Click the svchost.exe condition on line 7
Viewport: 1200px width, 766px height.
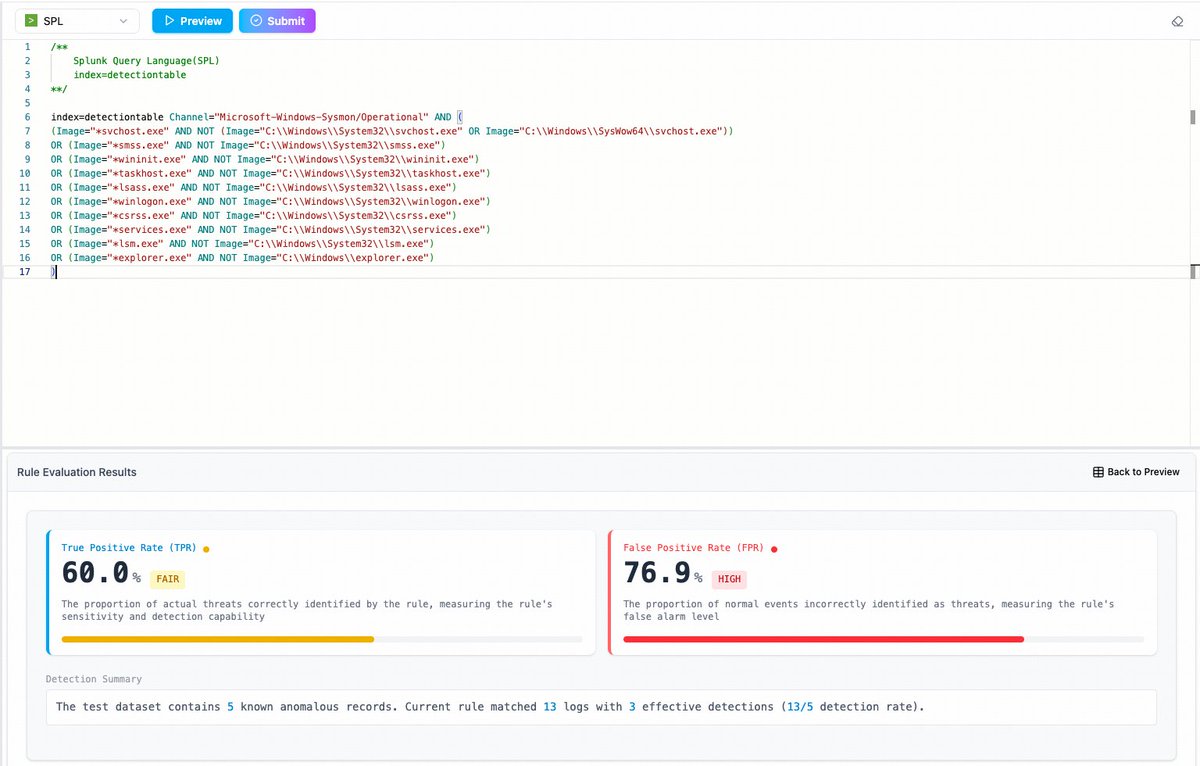click(393, 131)
